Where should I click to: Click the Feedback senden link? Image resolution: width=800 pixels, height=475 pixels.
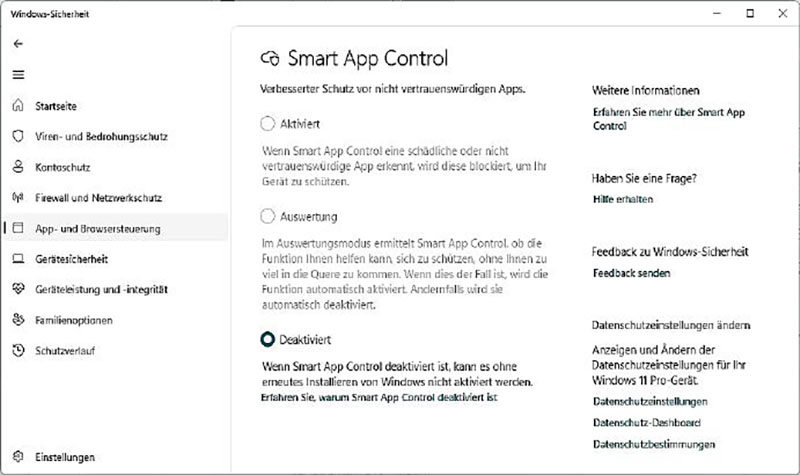(630, 273)
